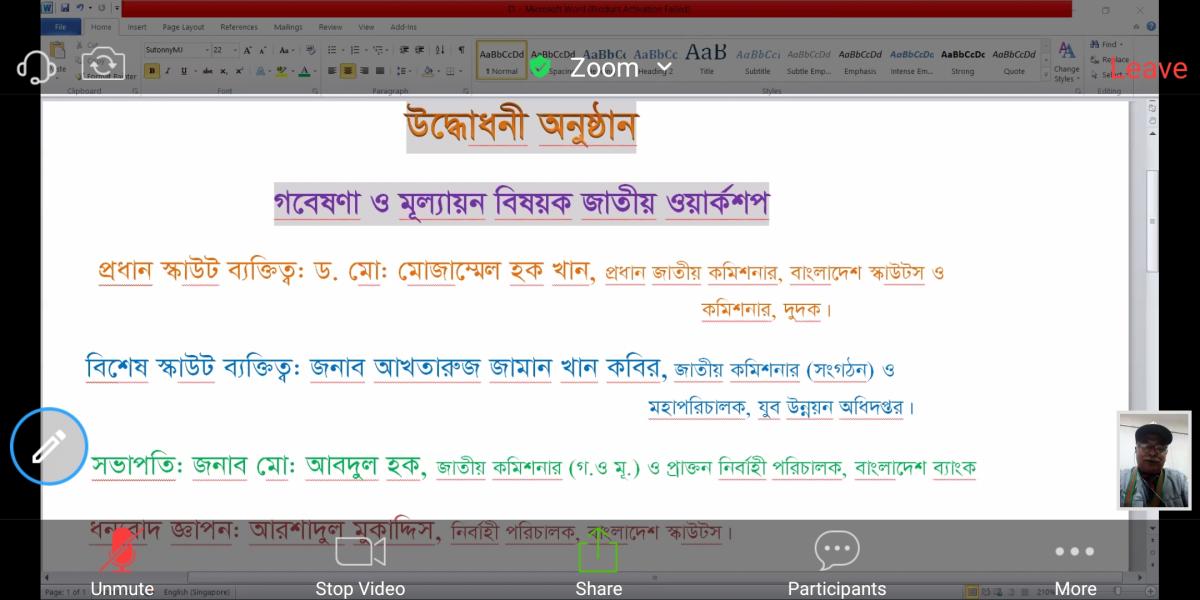Open the Page Layout ribbon tab
Viewport: 1200px width, 600px height.
183,27
